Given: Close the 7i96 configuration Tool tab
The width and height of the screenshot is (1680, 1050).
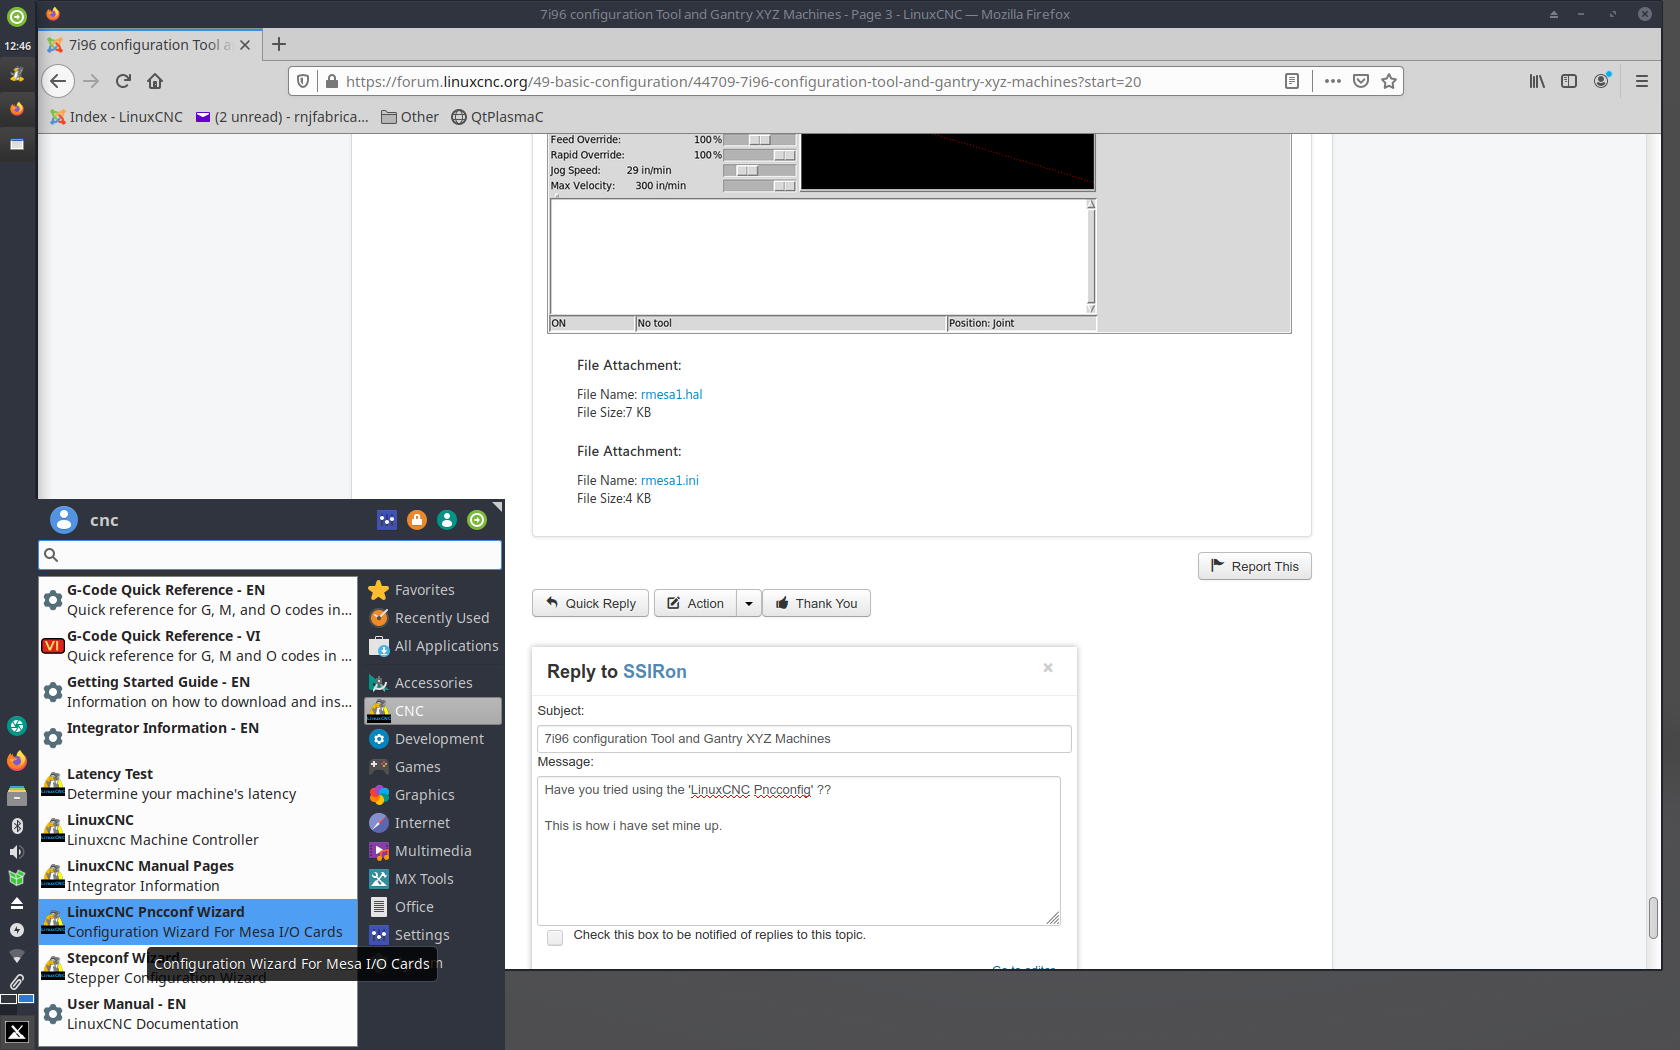Looking at the screenshot, I should [245, 45].
